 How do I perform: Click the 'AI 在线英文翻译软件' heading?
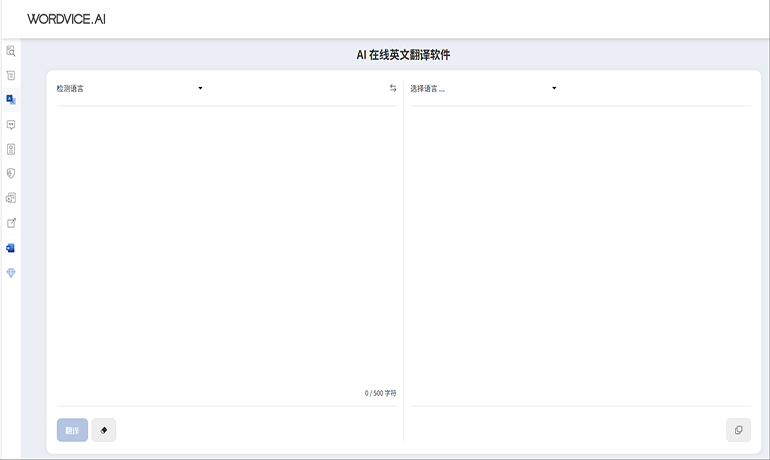[x=403, y=55]
